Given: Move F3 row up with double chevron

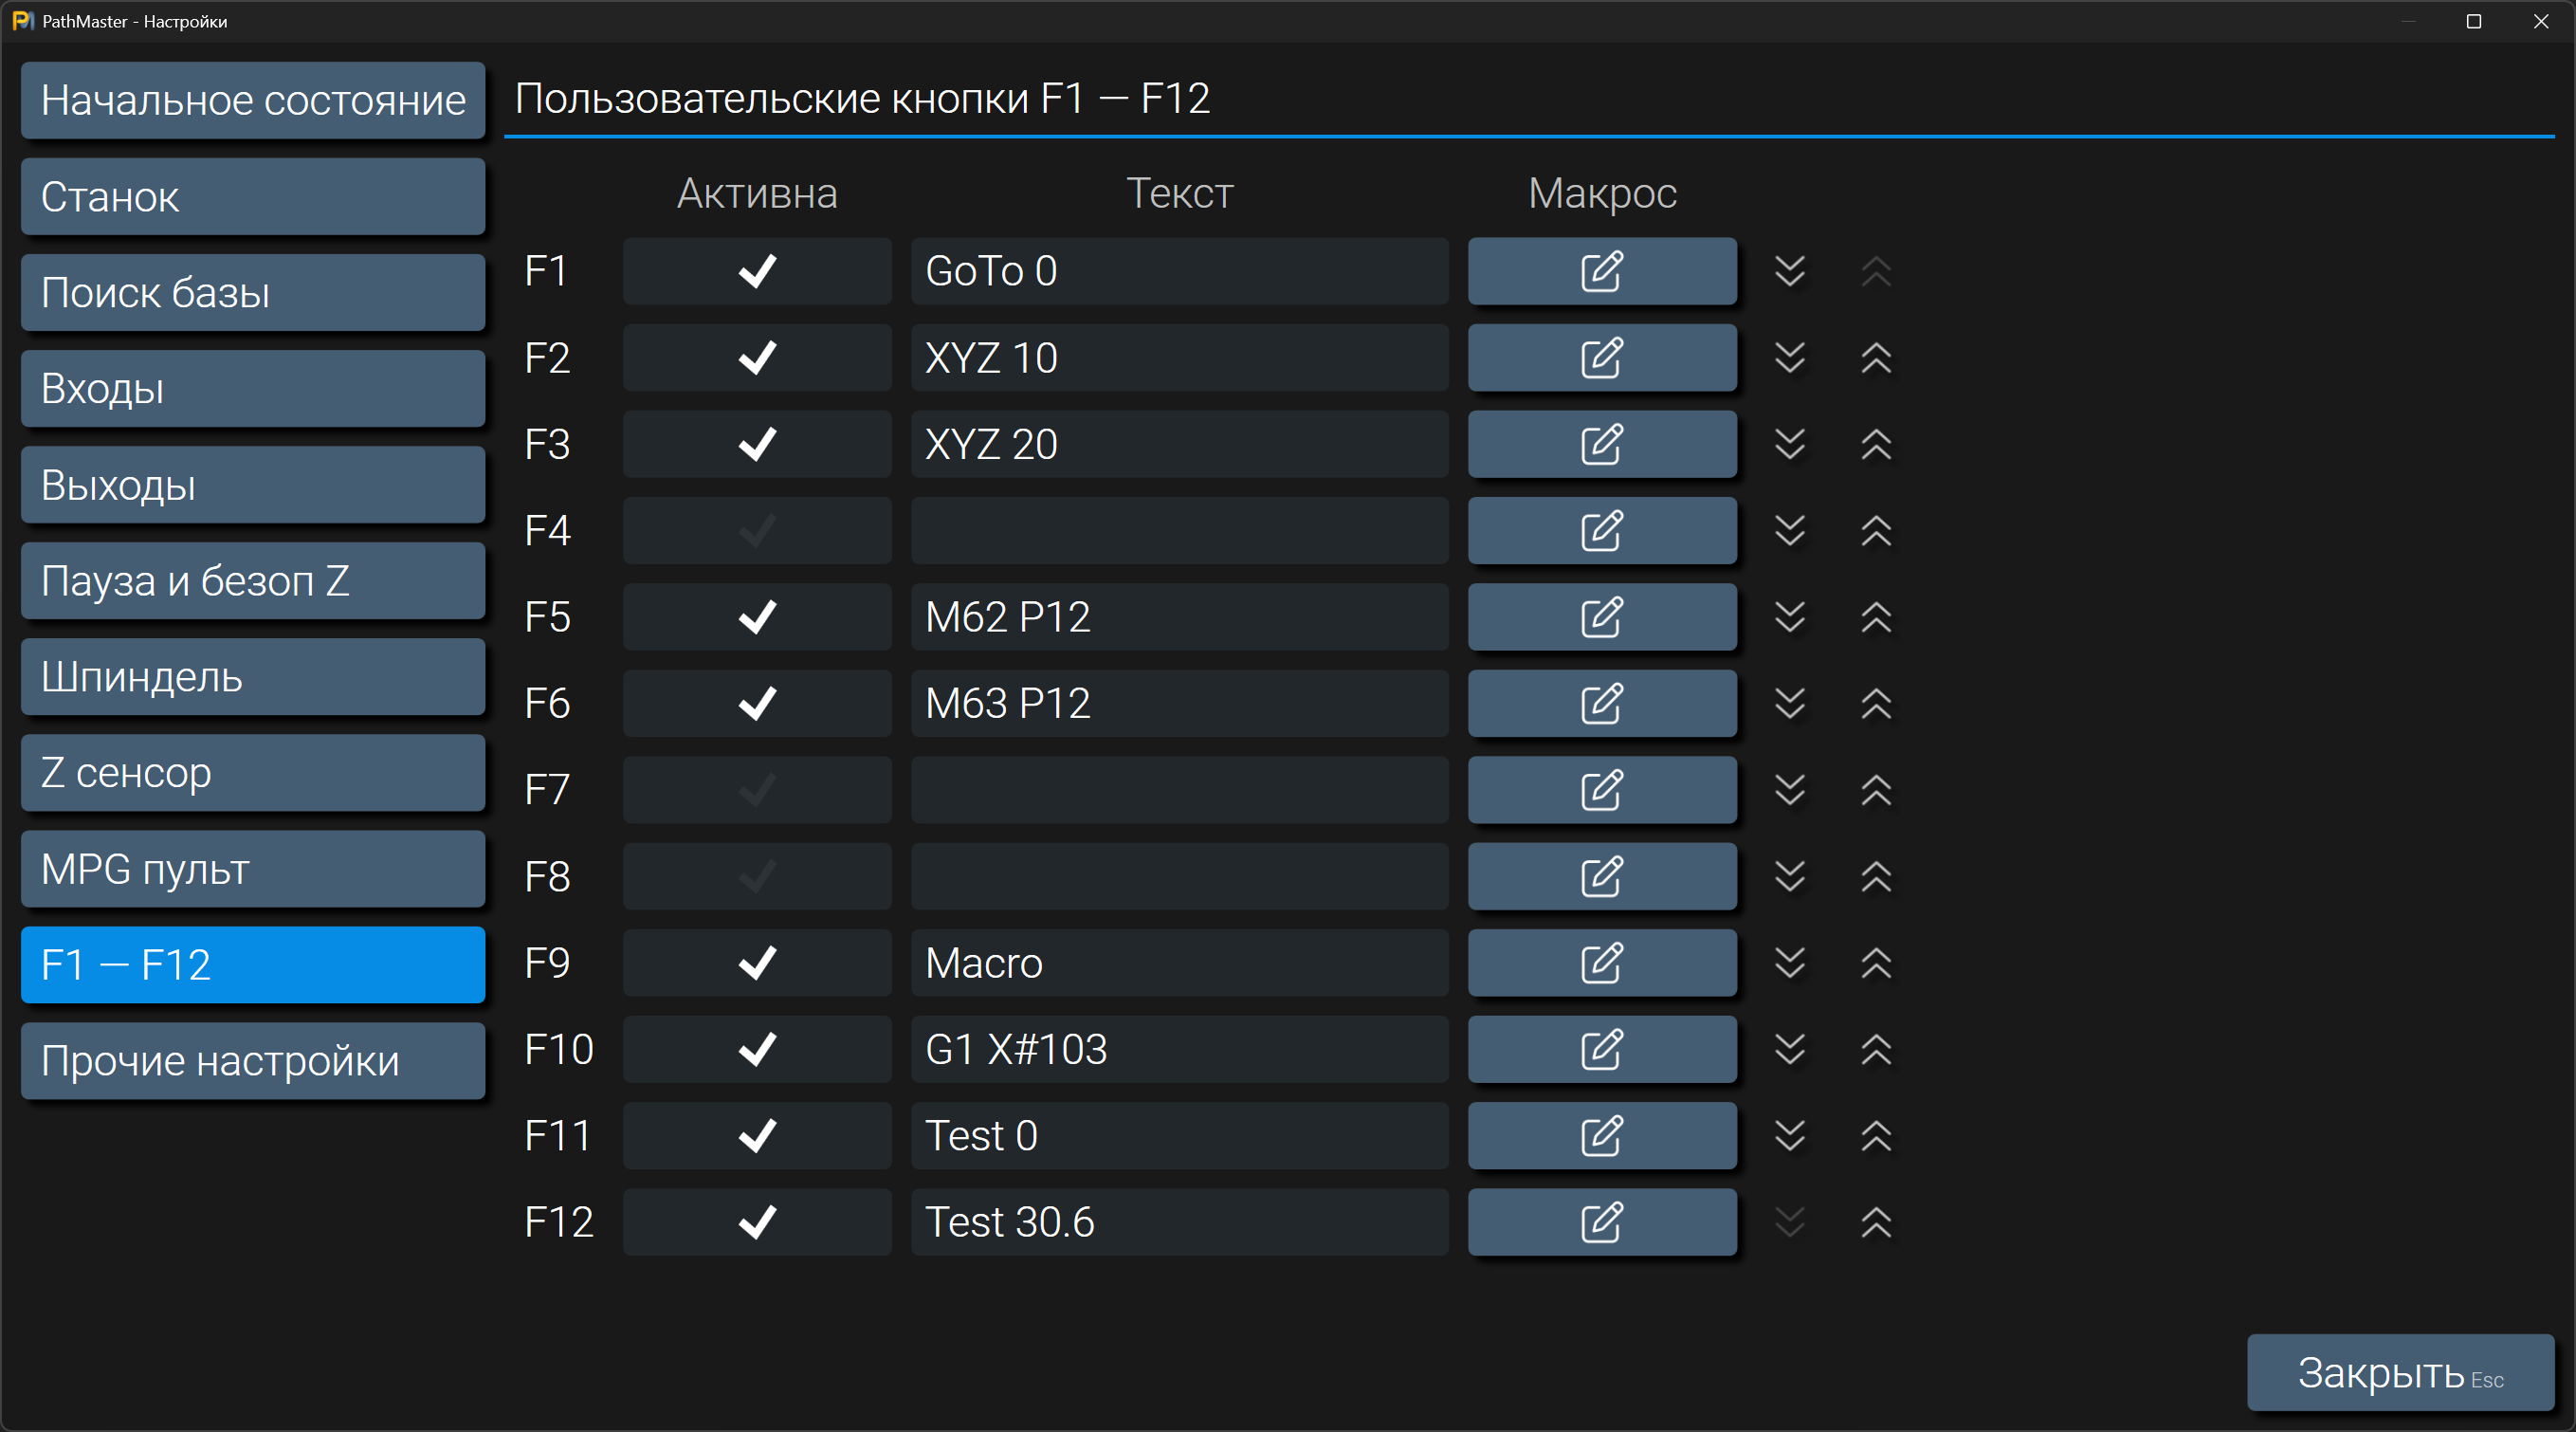Looking at the screenshot, I should point(1875,444).
